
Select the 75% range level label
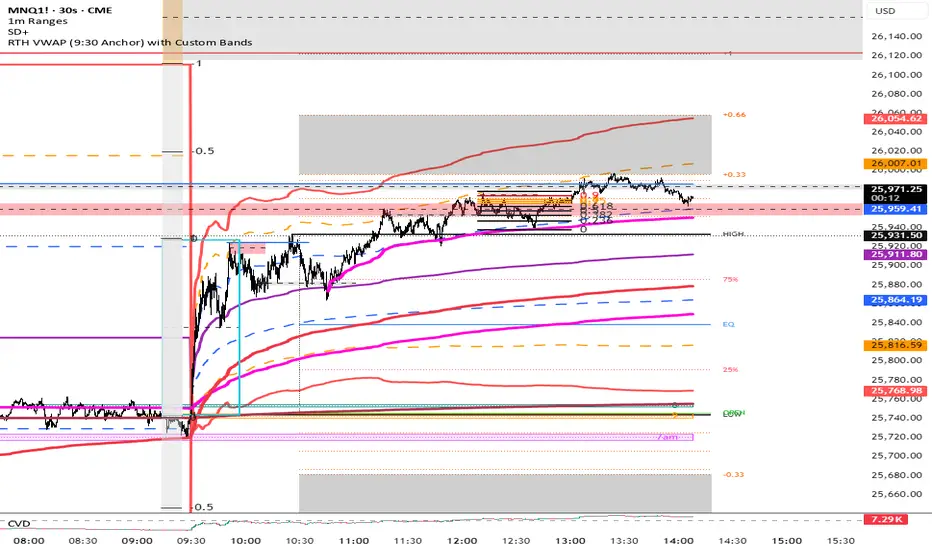pyautogui.click(x=731, y=279)
